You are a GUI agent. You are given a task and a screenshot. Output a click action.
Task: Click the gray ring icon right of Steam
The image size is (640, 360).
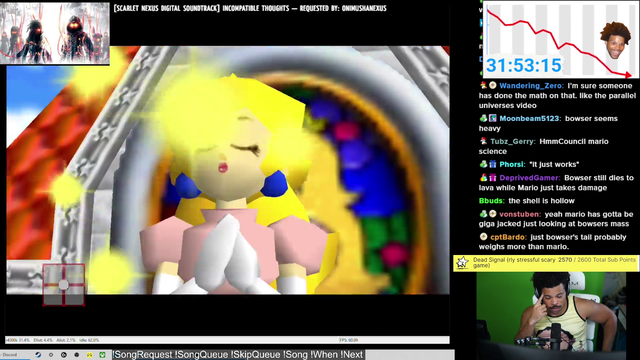pyautogui.click(x=51, y=355)
